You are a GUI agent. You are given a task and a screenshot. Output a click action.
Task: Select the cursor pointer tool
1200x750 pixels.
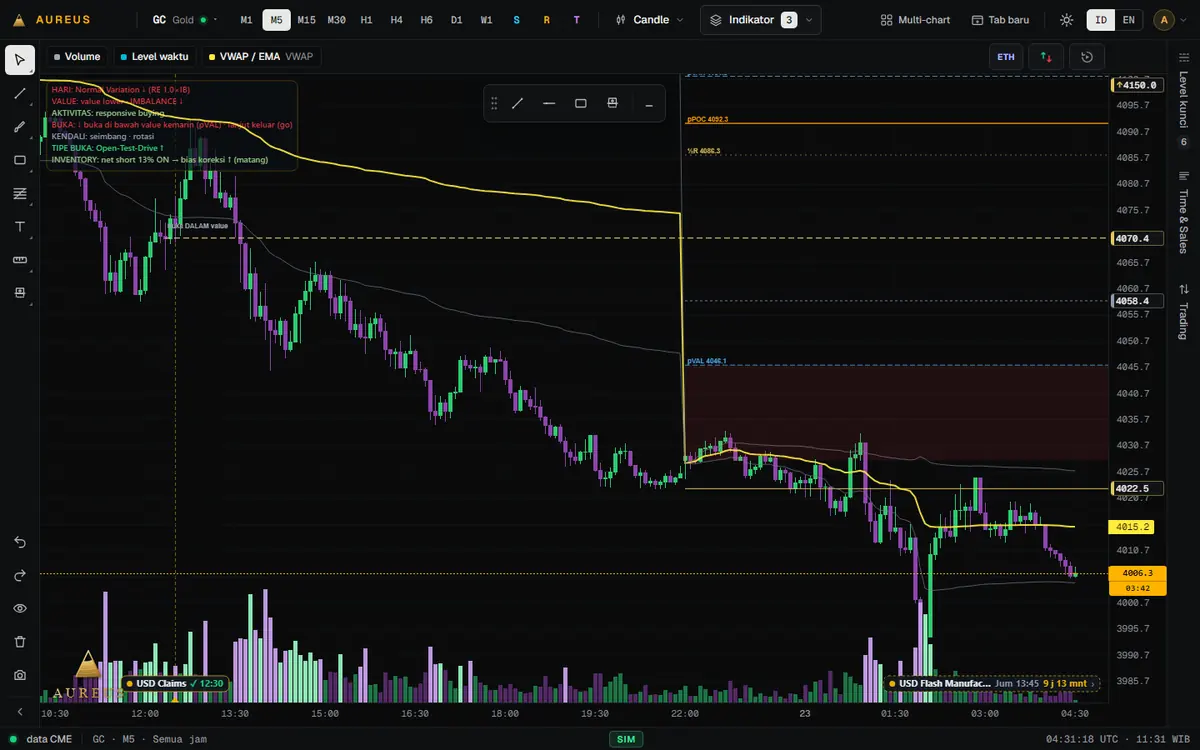tap(20, 60)
